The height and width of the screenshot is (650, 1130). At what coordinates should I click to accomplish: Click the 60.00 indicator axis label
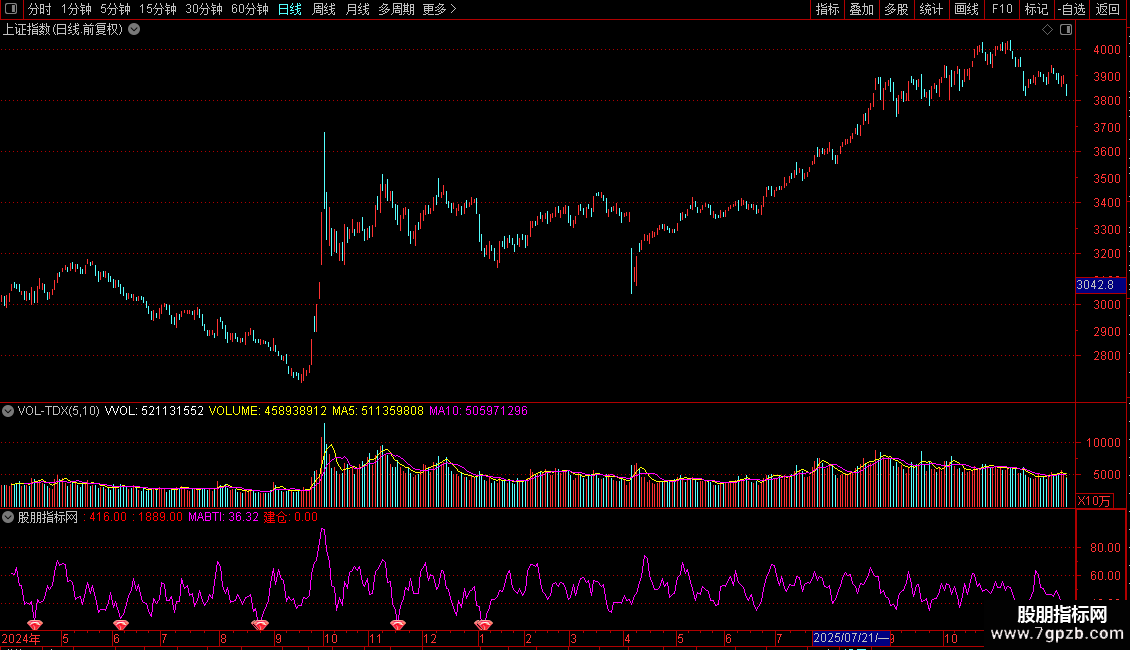pyautogui.click(x=1105, y=576)
